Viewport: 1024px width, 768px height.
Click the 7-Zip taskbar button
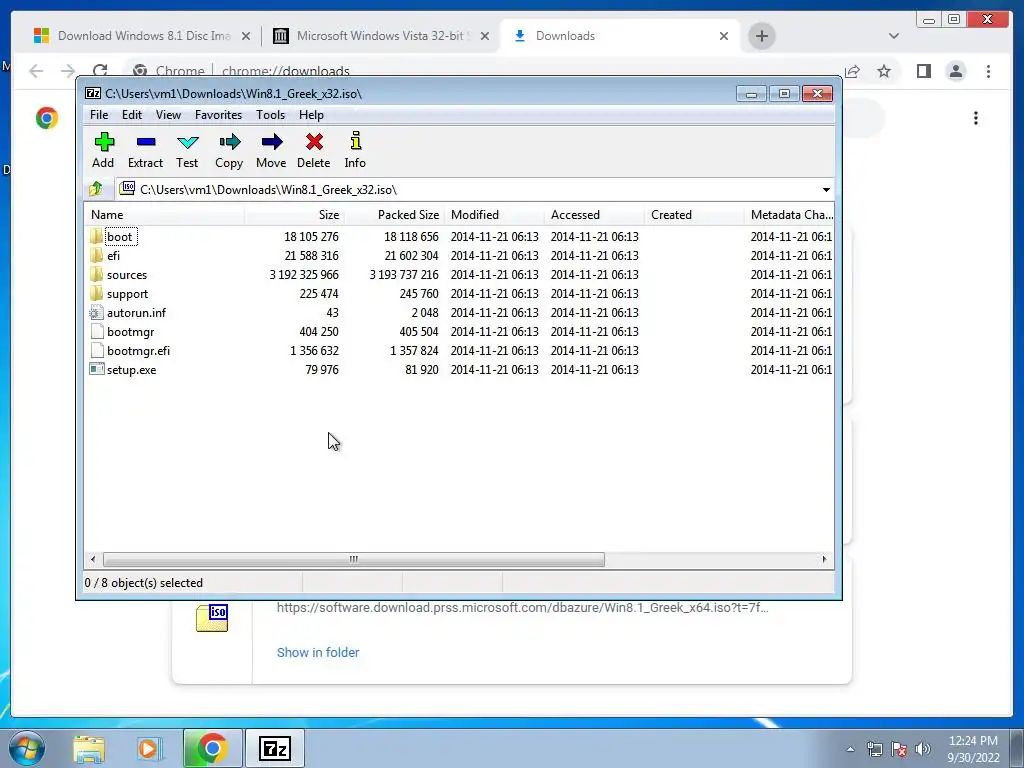pyautogui.click(x=274, y=748)
